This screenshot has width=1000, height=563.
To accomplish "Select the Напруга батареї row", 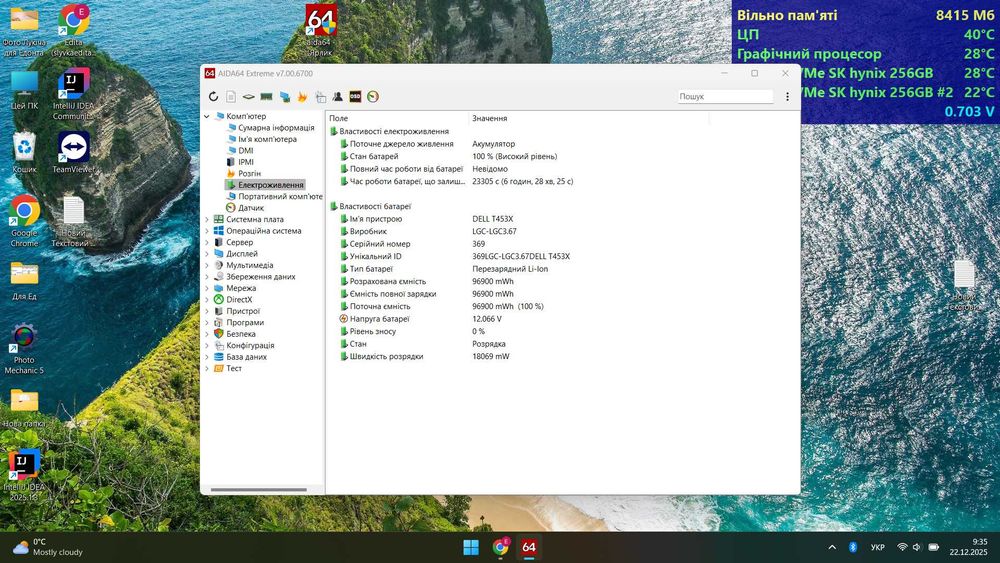I will point(380,319).
